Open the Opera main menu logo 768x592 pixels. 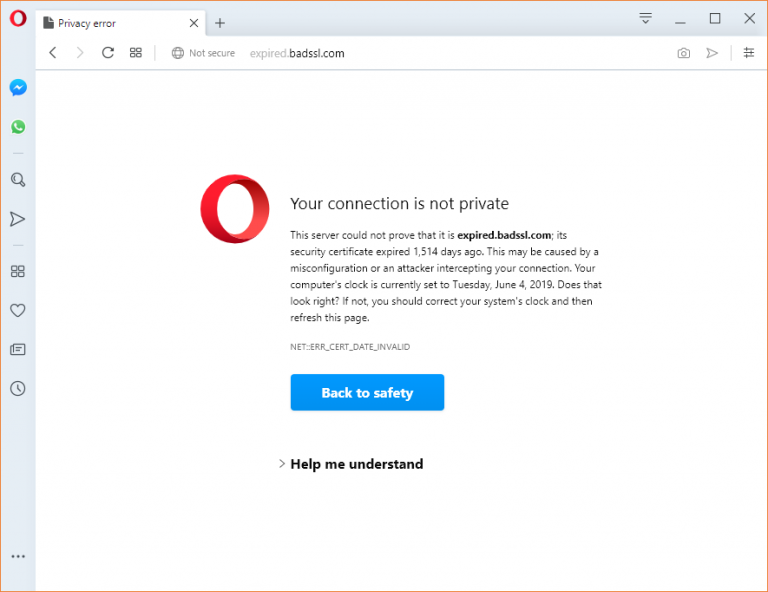(x=18, y=19)
